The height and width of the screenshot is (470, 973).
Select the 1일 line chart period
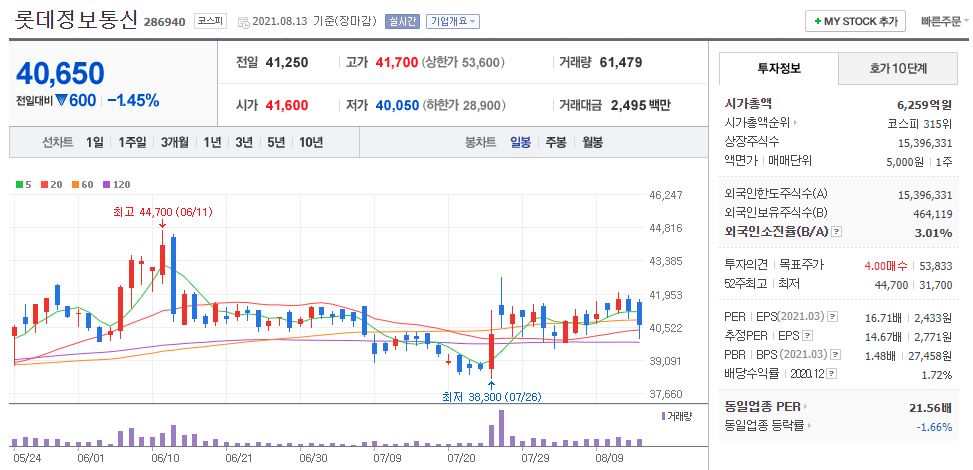pos(95,142)
